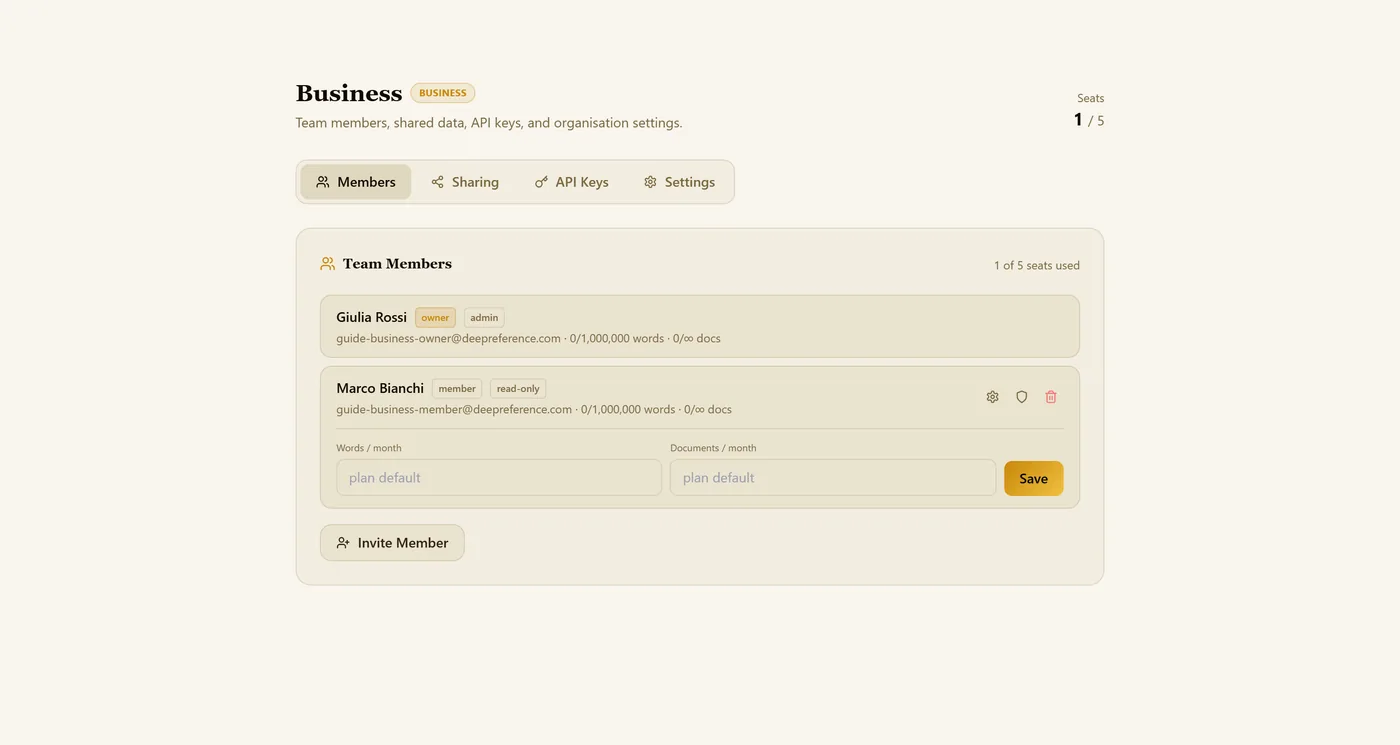
Task: Click the Team Members heading icon
Action: [x=327, y=264]
